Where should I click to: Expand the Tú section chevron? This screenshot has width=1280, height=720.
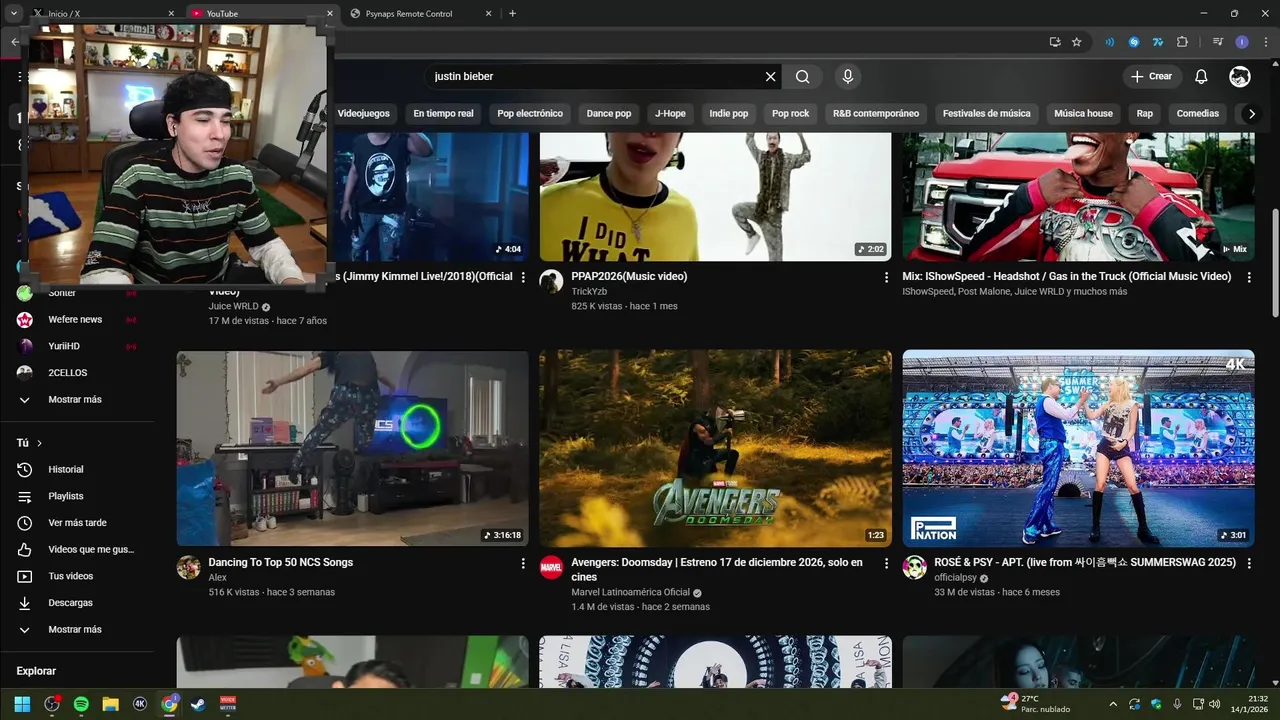coord(39,443)
